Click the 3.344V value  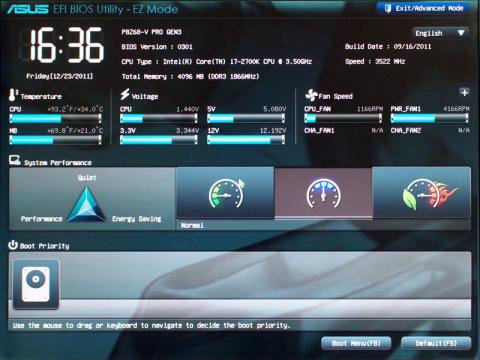pos(187,131)
